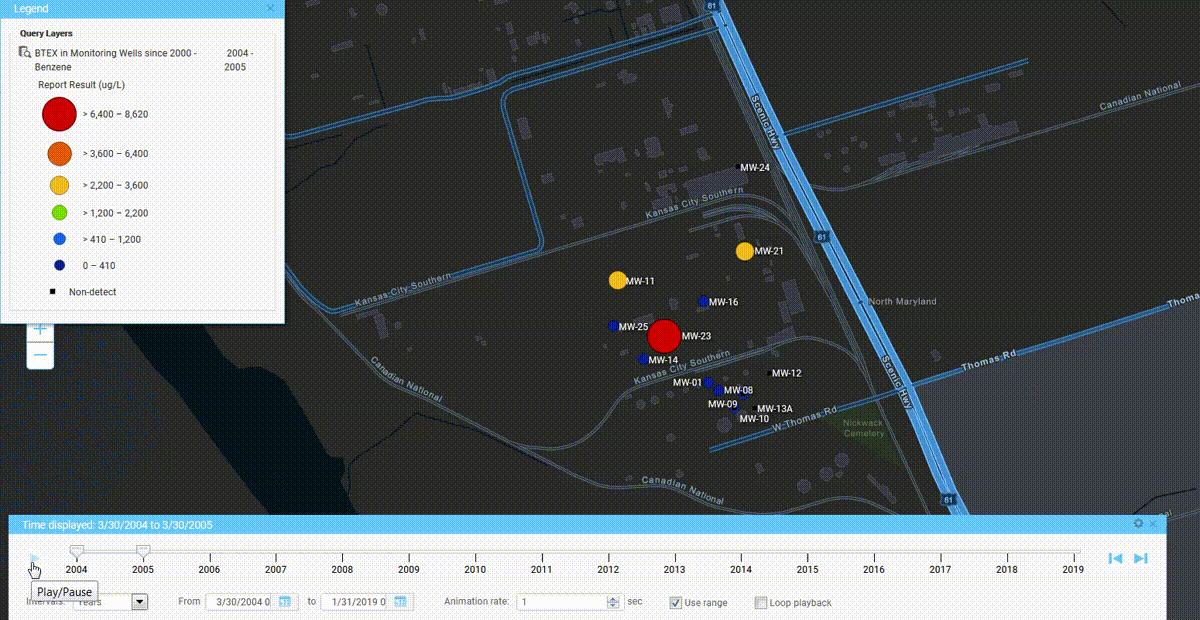Jump to previous time step
Image resolution: width=1200 pixels, height=620 pixels.
pos(1115,558)
